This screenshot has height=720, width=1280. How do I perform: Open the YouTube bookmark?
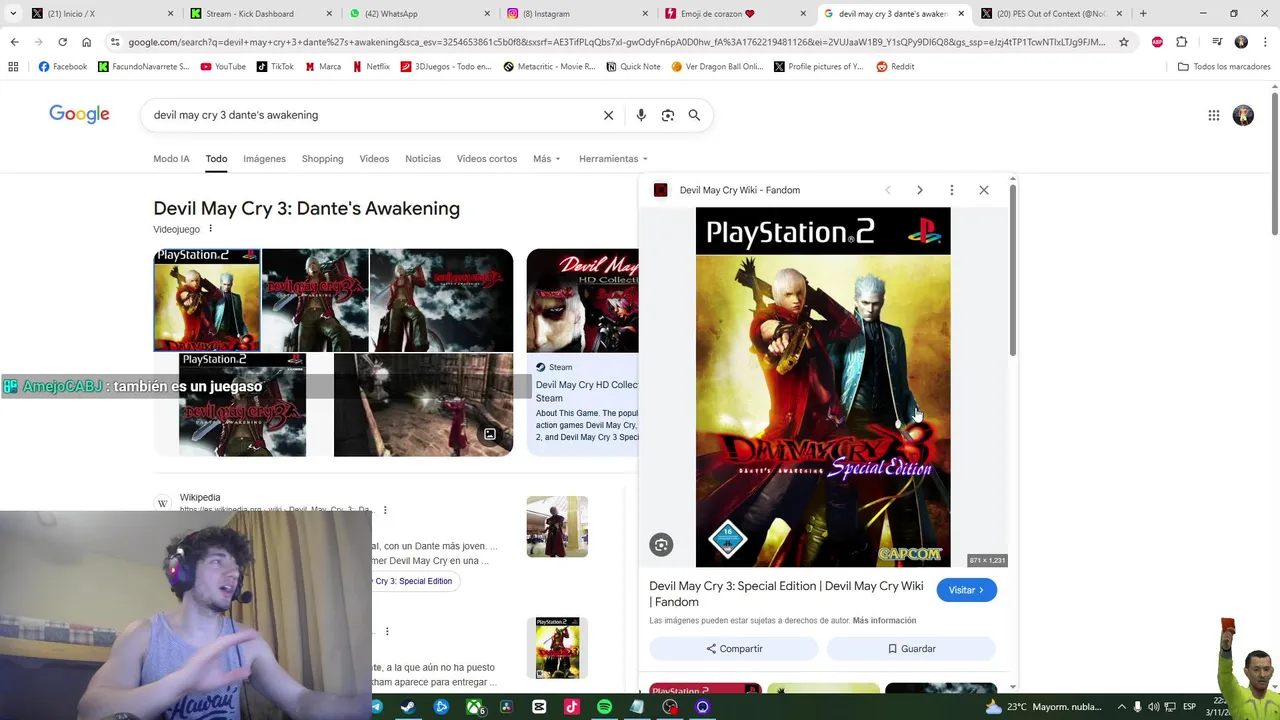click(x=222, y=67)
